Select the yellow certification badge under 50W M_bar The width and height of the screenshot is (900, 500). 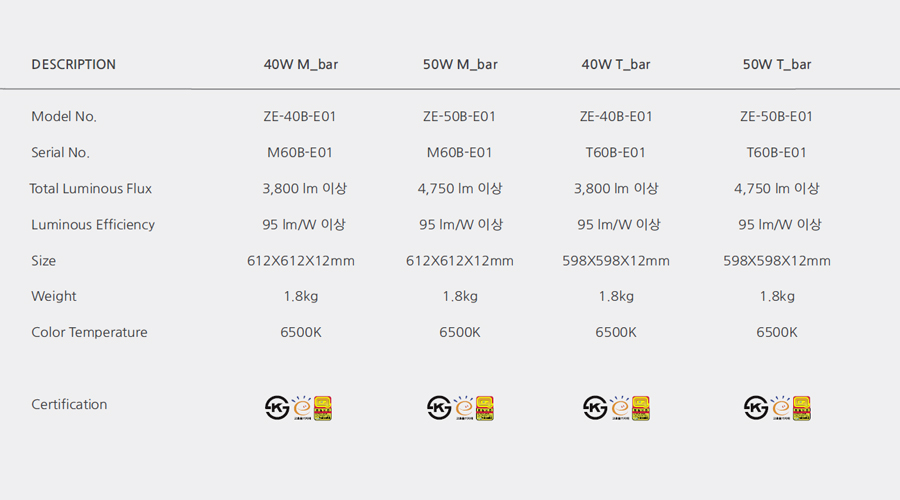[485, 408]
